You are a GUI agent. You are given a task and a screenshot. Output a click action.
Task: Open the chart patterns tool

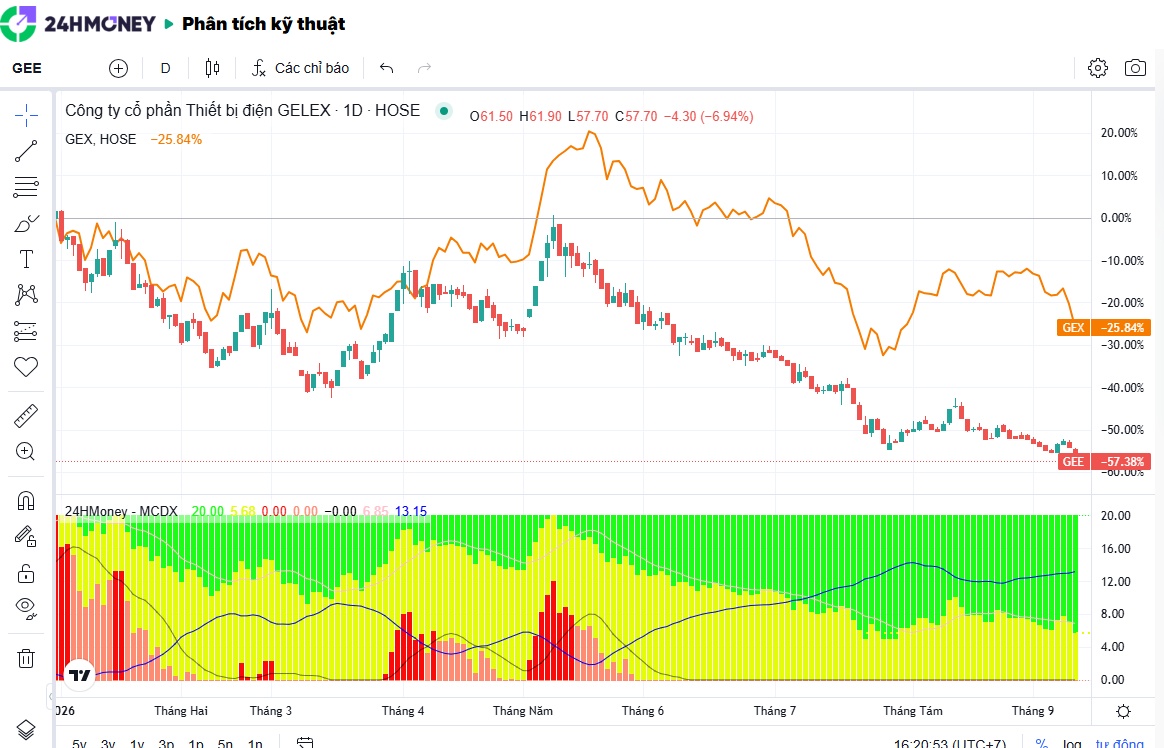point(26,295)
